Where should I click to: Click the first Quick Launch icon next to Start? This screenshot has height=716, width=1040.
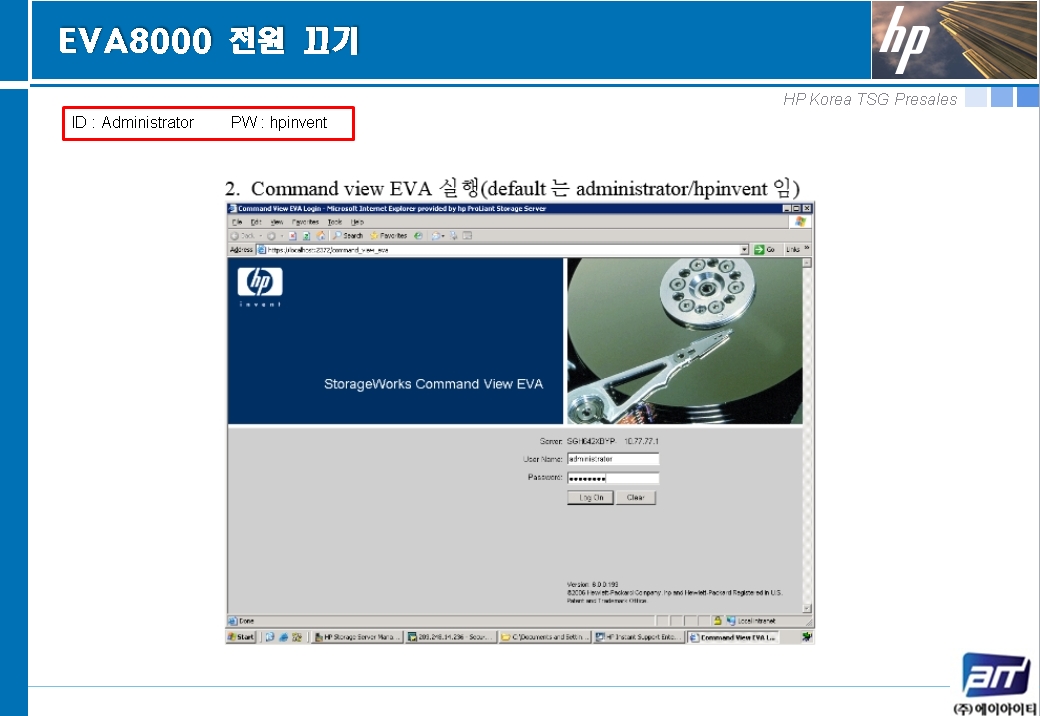tap(270, 637)
